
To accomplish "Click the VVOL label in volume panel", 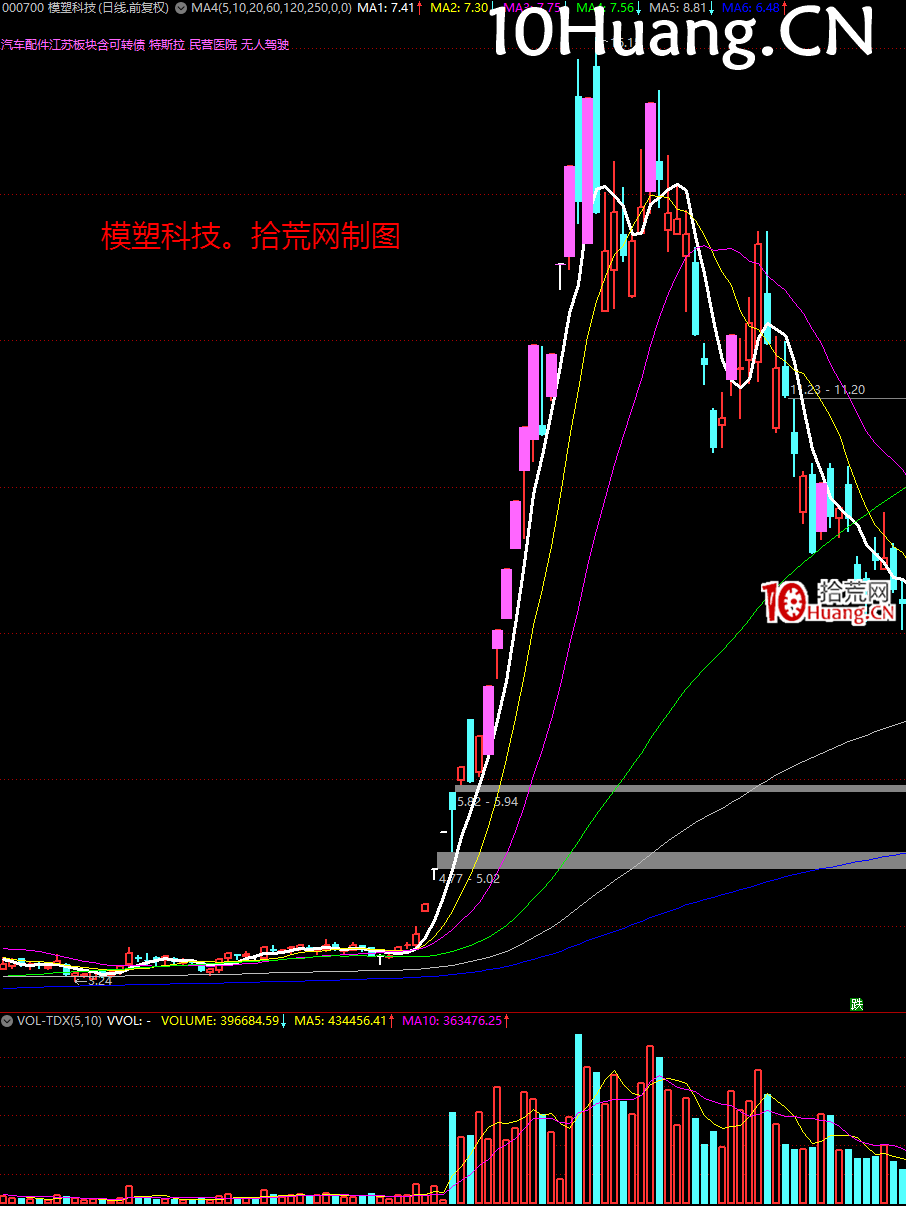I will click(129, 1021).
